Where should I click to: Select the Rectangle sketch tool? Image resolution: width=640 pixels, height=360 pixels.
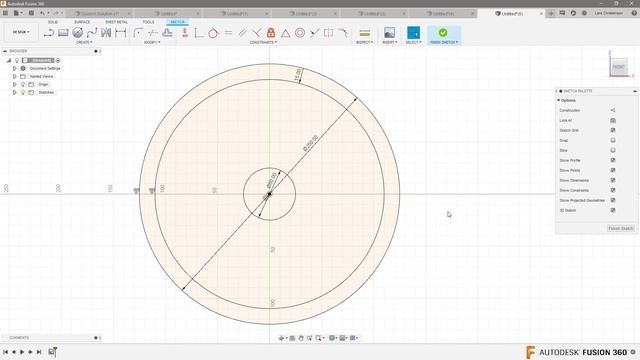[63, 33]
